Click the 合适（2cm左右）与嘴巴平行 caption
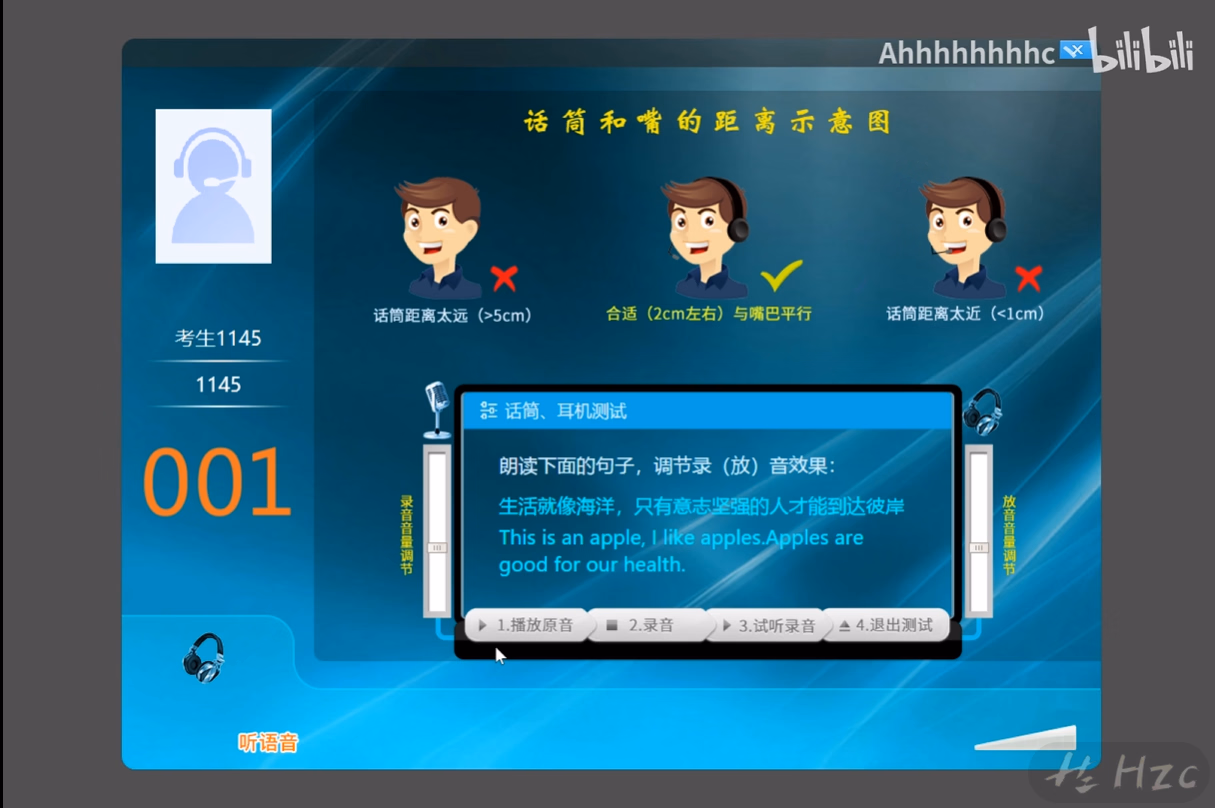Viewport: 1215px width, 808px height. 708,313
